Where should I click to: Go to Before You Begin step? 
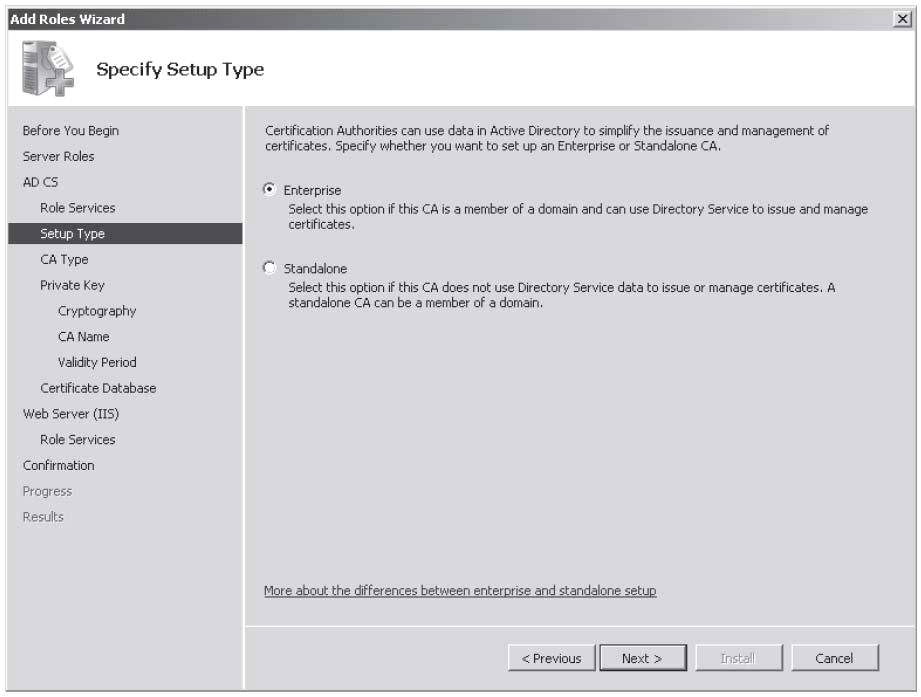(70, 130)
